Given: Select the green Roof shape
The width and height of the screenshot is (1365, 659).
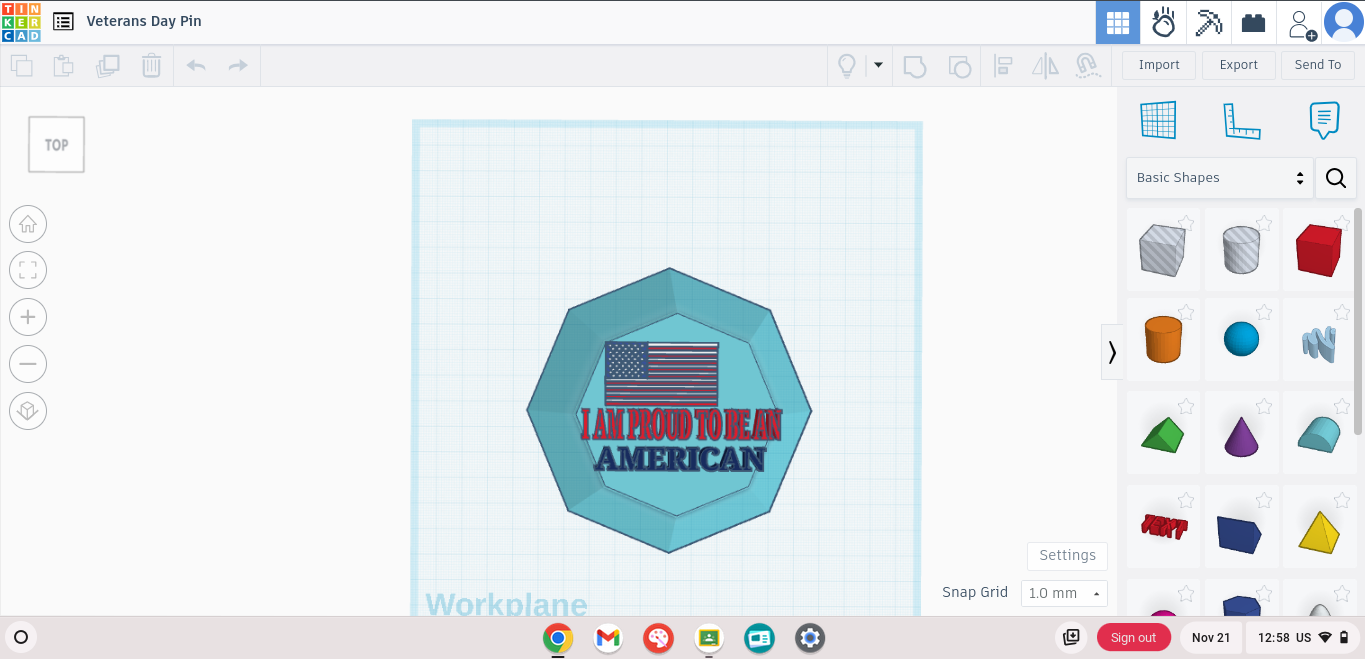Looking at the screenshot, I should coord(1162,433).
